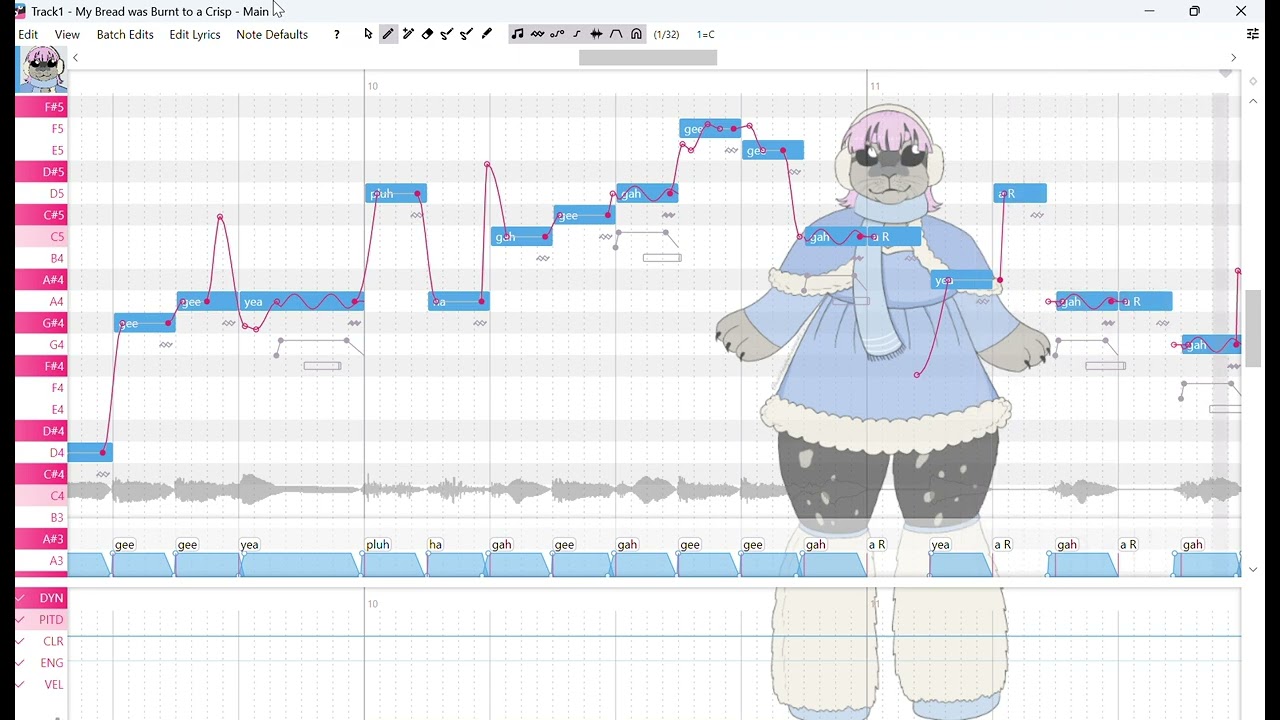Select the pencil plus tool

tap(408, 35)
